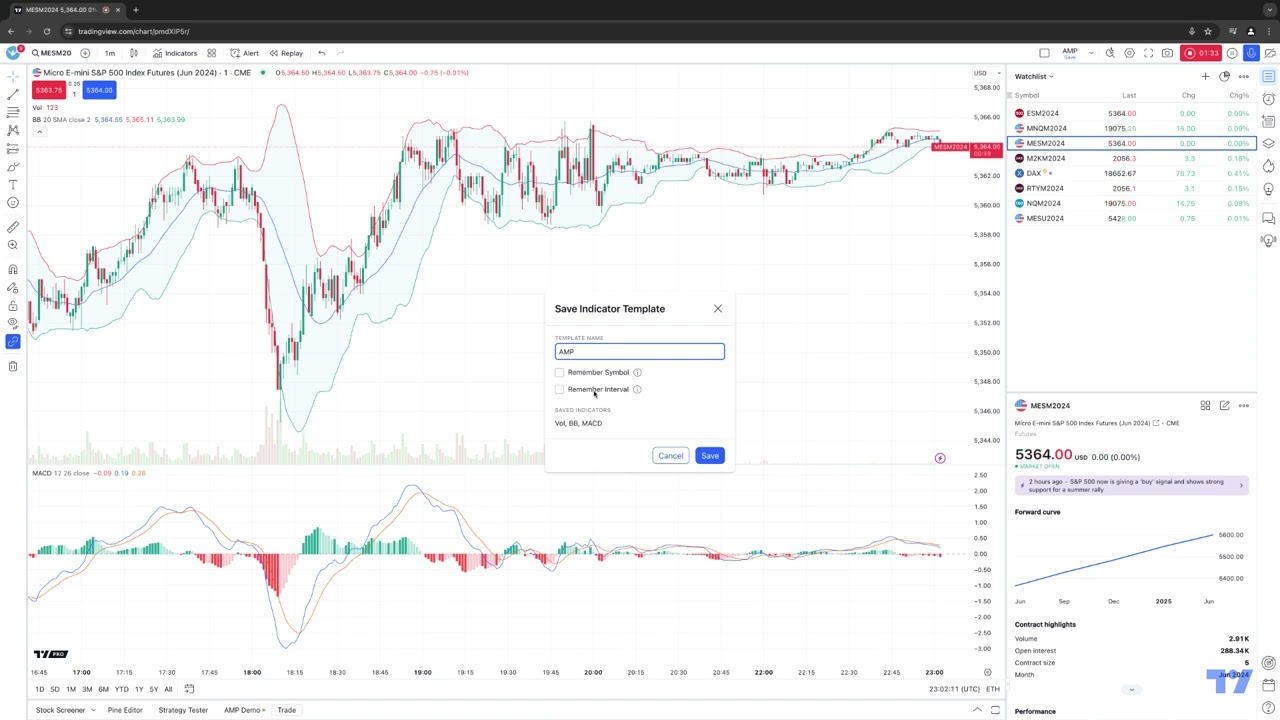Open the Strategy Tester tab
The width and height of the screenshot is (1280, 720).
[x=183, y=710]
